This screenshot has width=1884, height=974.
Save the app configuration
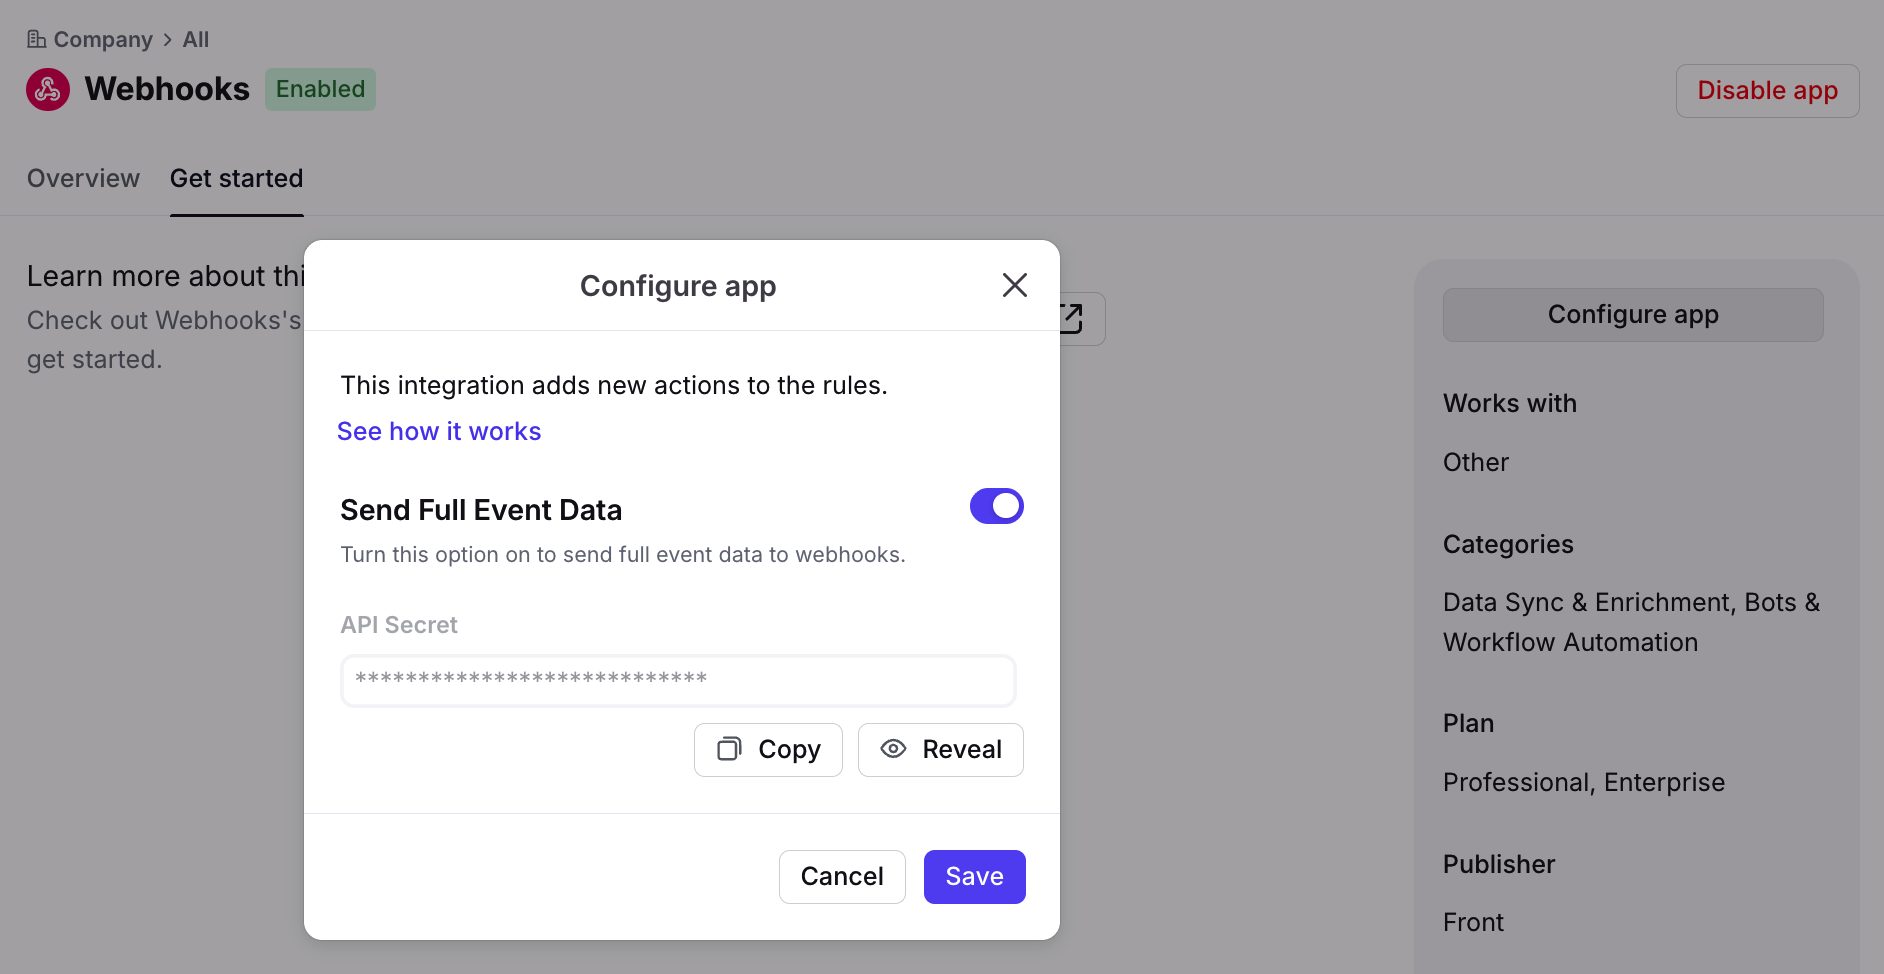974,877
